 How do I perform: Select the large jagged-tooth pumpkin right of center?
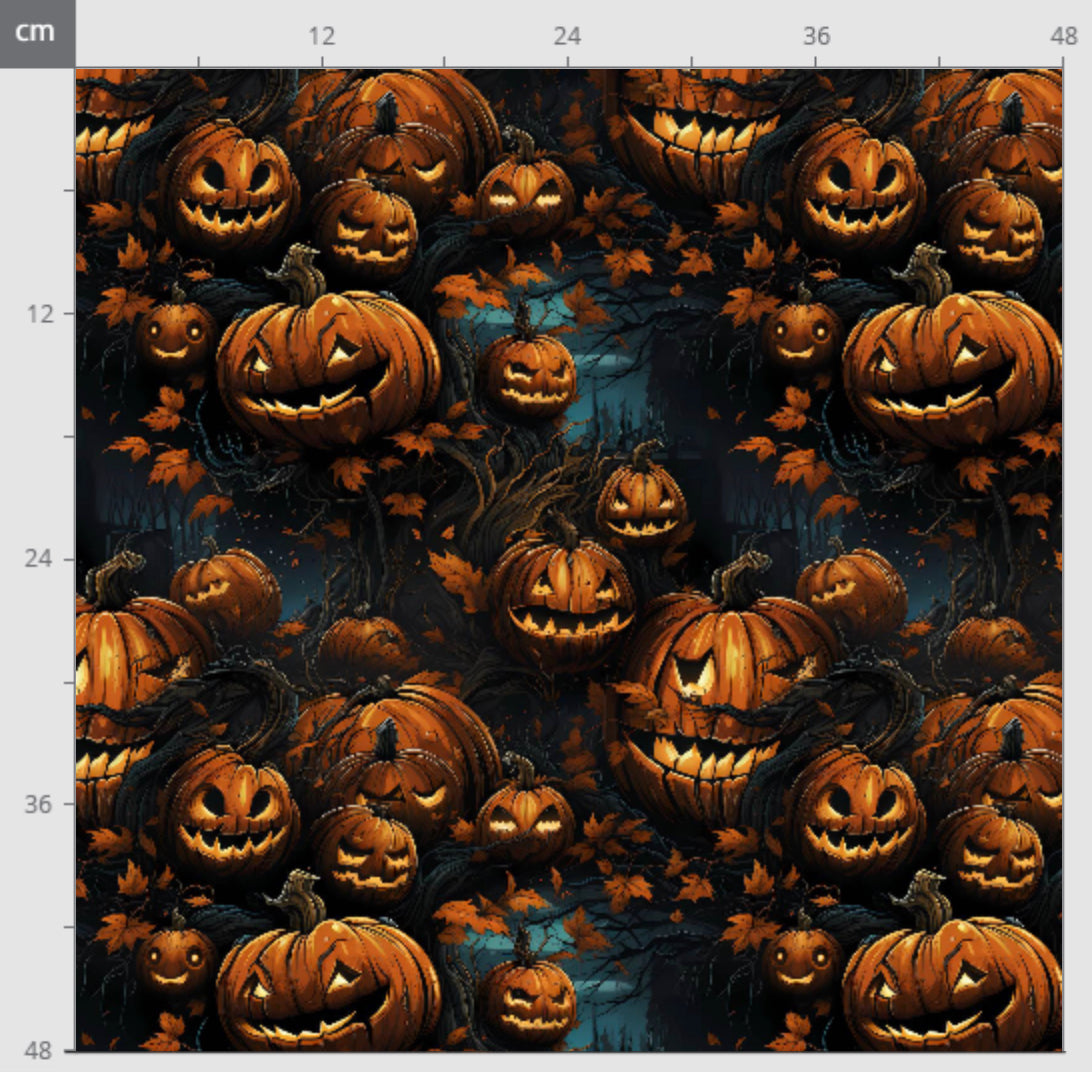click(x=725, y=690)
